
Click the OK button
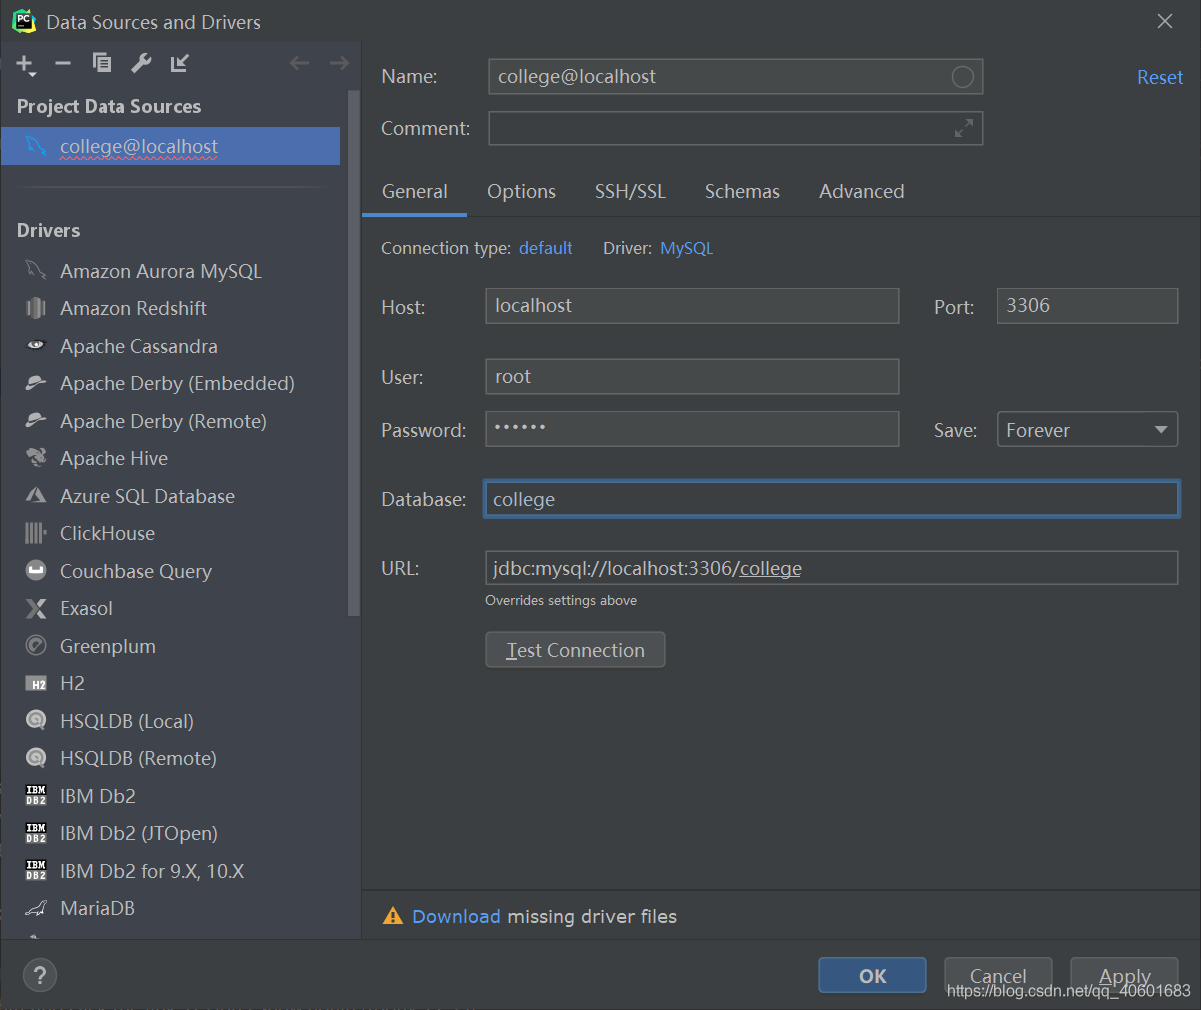872,976
